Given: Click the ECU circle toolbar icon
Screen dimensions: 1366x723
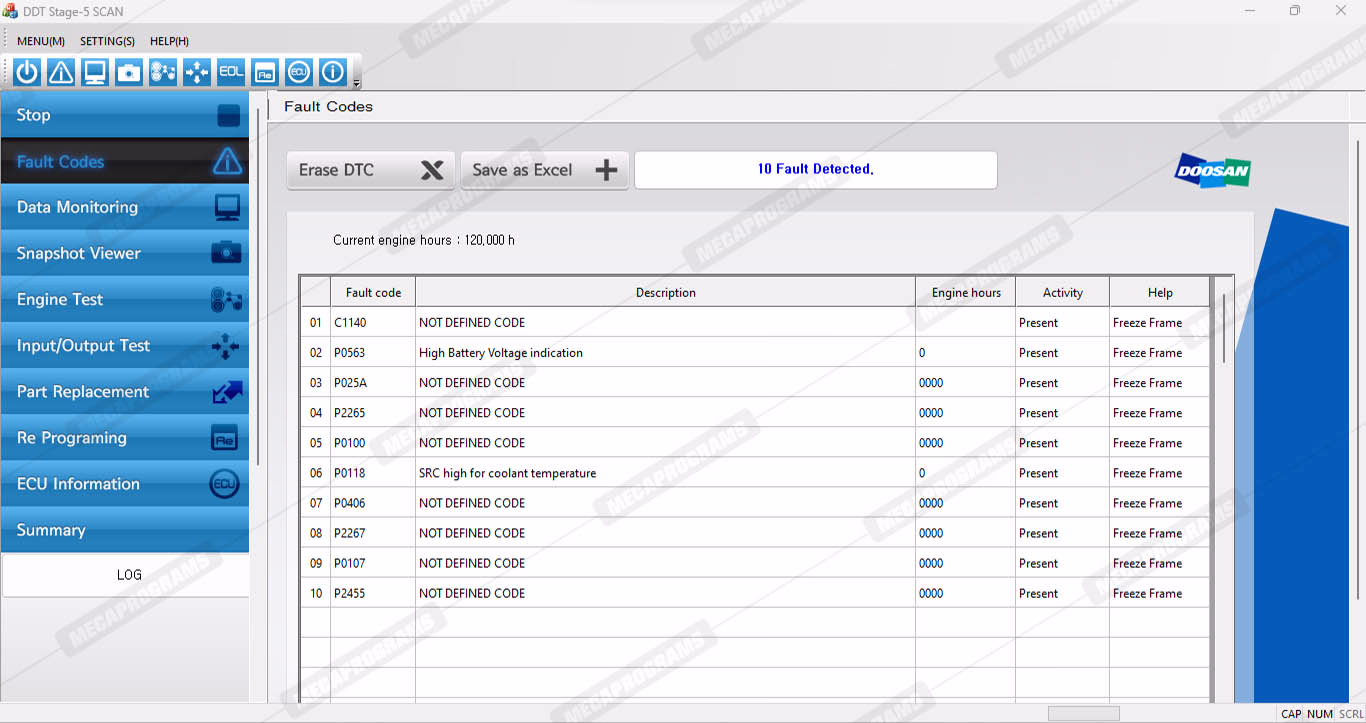Looking at the screenshot, I should (x=299, y=72).
